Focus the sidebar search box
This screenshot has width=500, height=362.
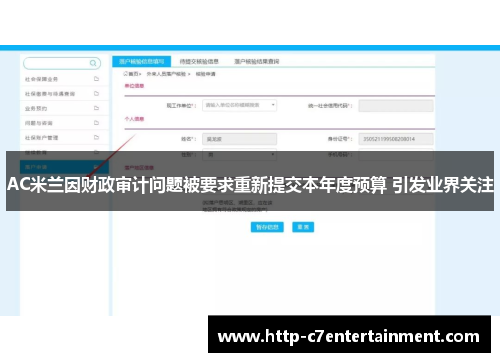point(62,63)
